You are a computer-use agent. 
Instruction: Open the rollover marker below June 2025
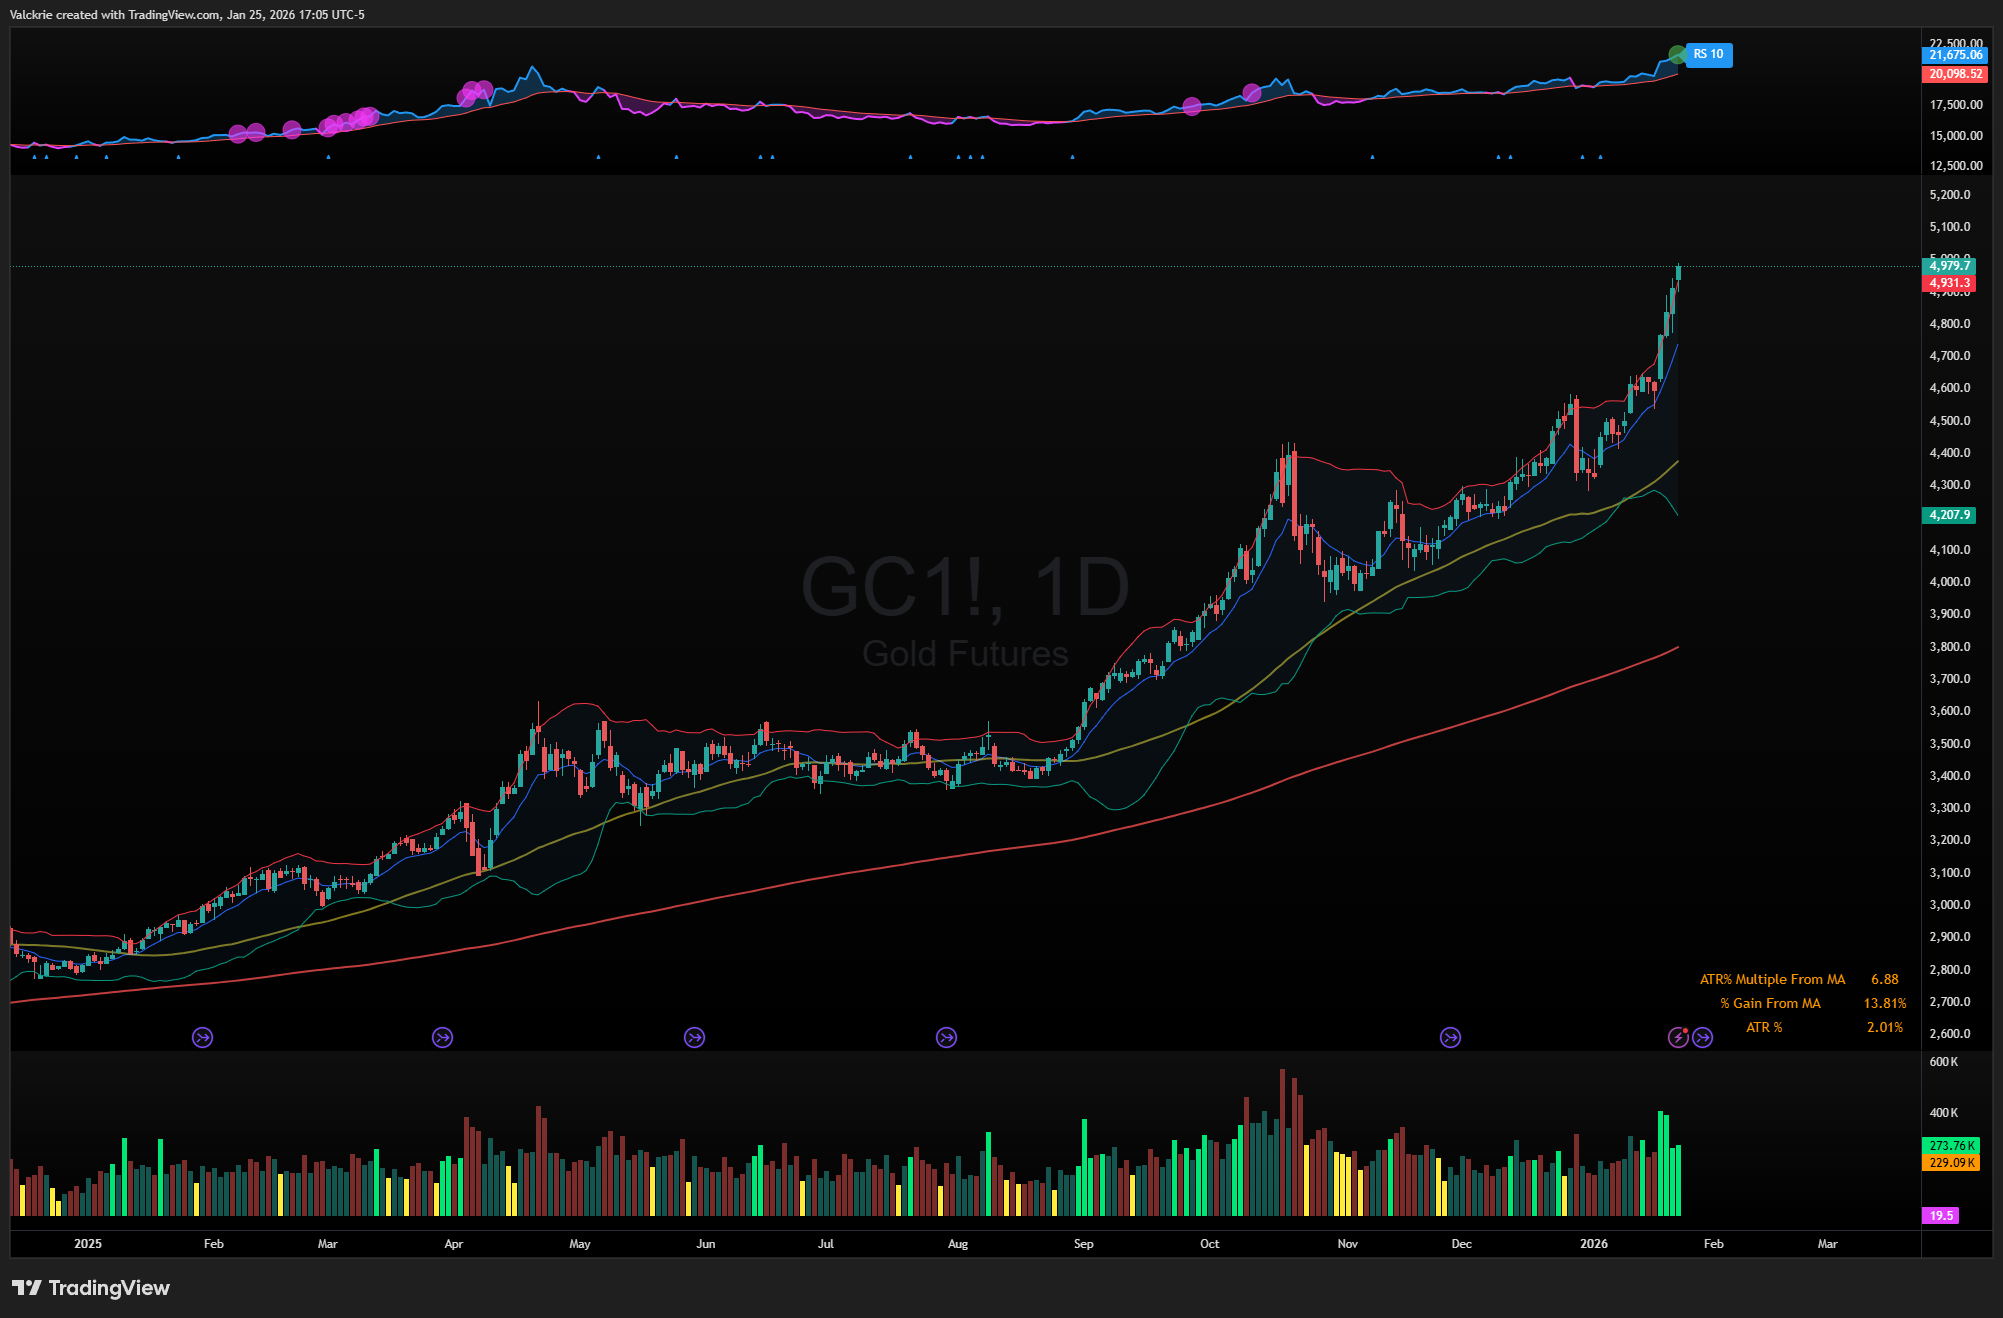point(695,1038)
